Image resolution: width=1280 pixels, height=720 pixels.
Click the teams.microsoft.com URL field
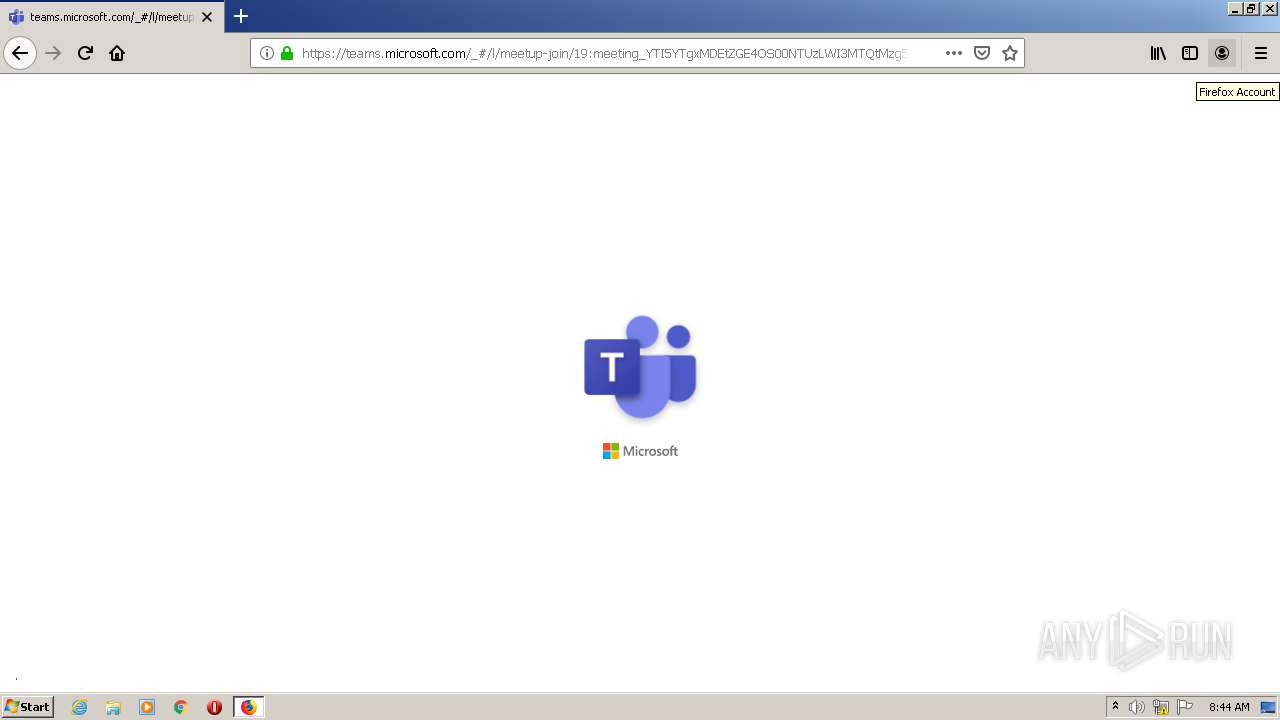click(x=604, y=53)
